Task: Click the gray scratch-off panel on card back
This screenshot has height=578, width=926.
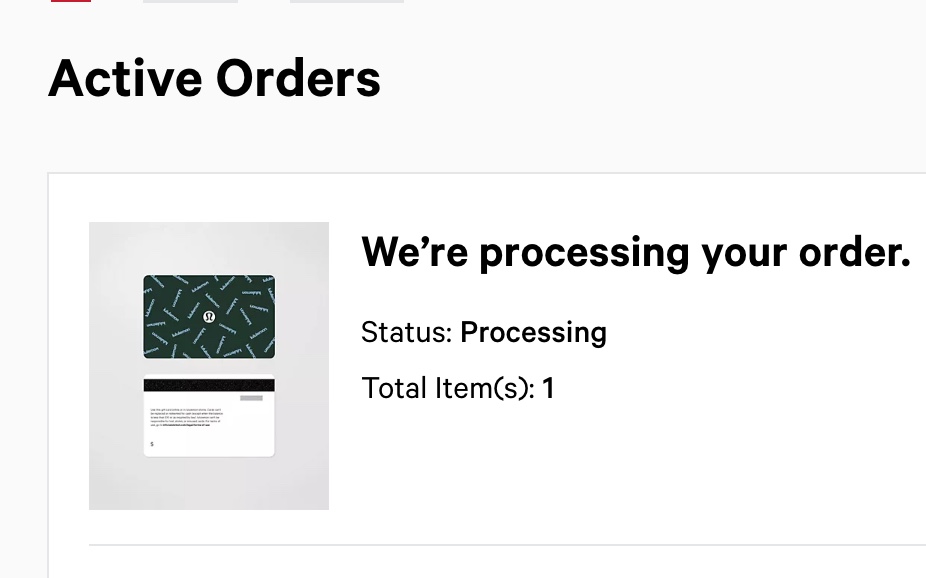Action: (x=251, y=398)
